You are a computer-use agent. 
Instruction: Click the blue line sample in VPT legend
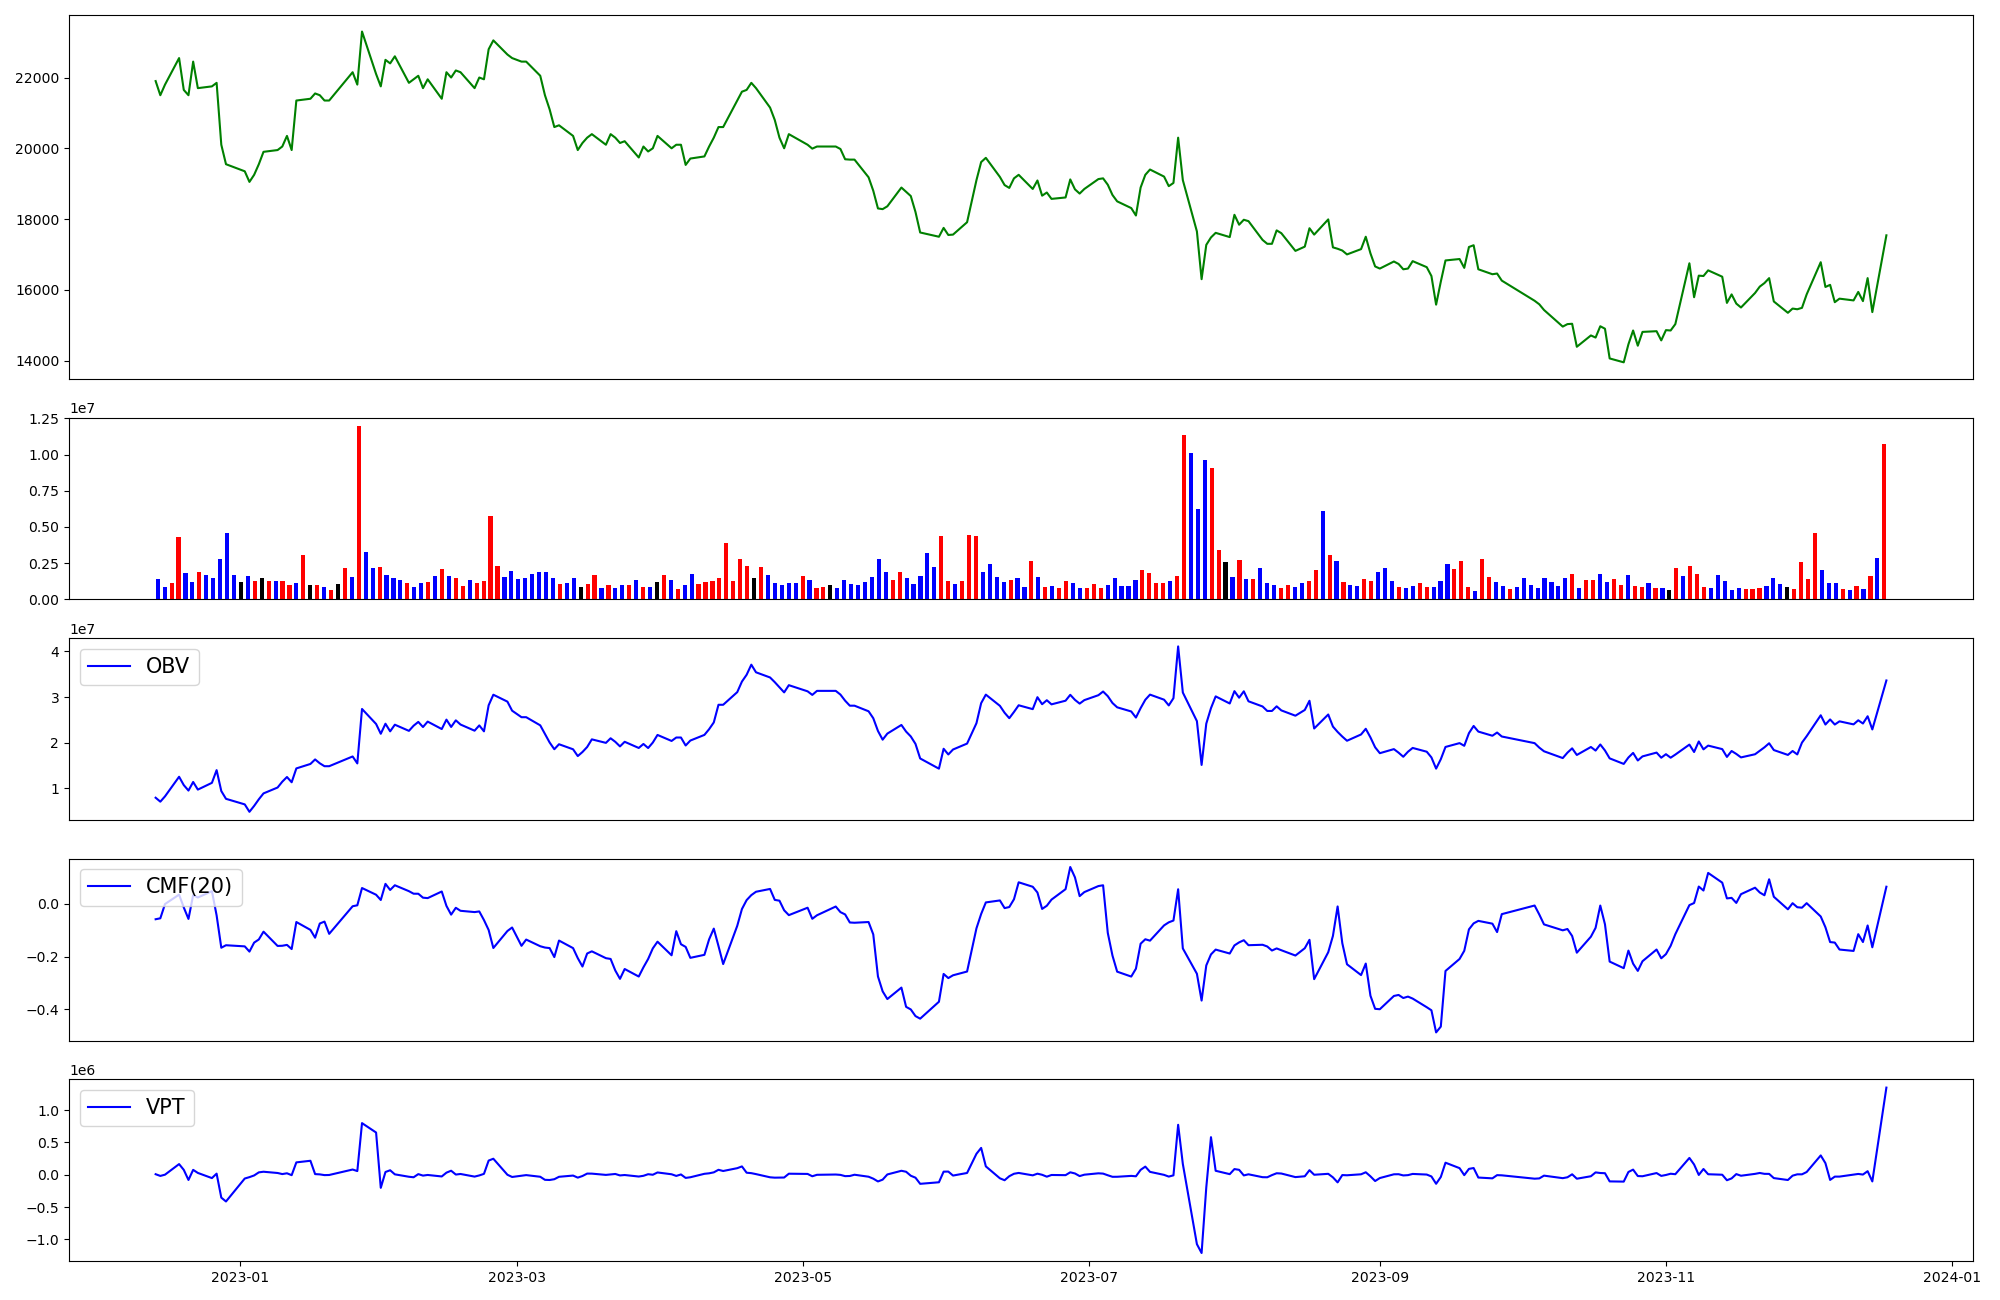point(110,1107)
